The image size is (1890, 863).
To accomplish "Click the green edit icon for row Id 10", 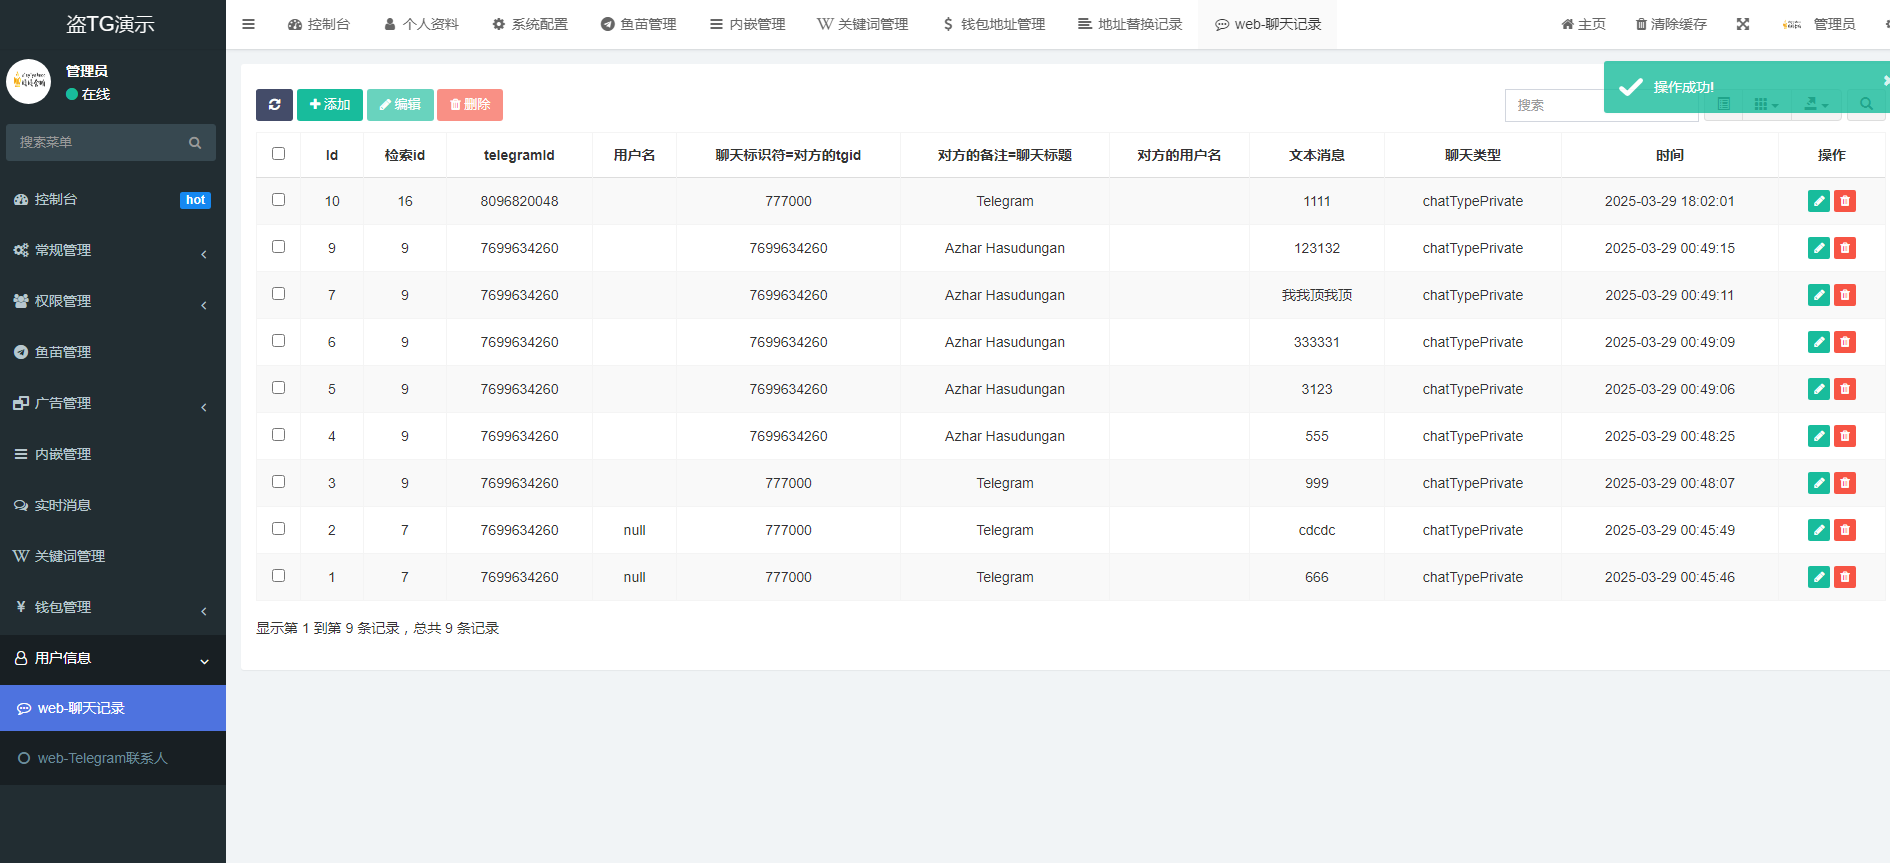I will point(1818,201).
